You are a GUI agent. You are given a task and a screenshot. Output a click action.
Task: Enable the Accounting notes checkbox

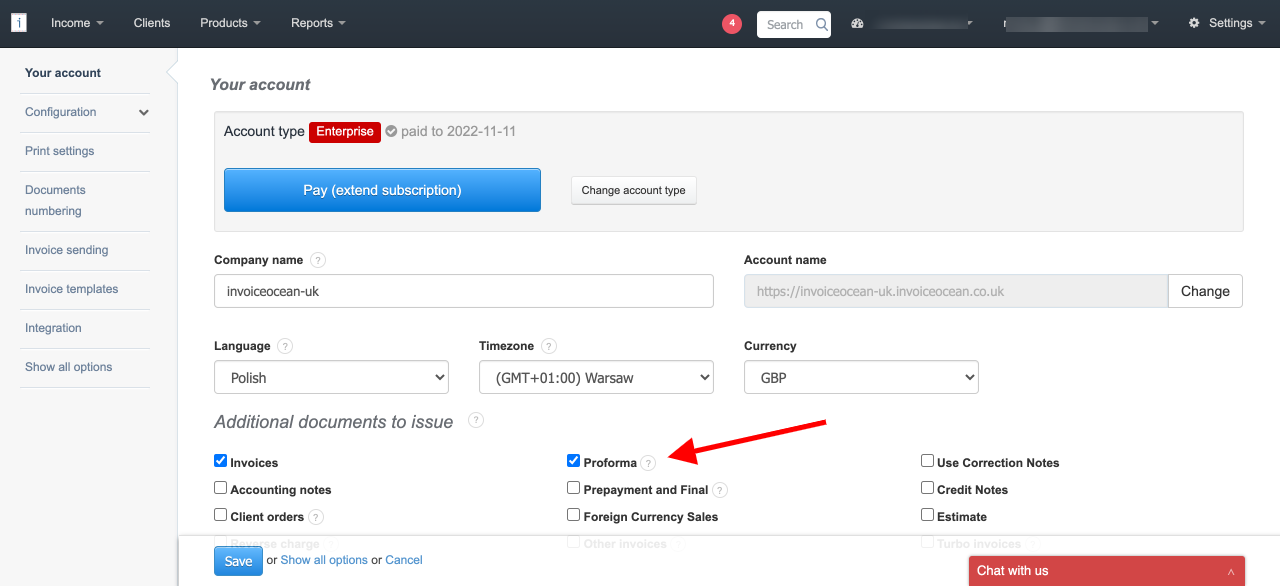click(x=220, y=488)
